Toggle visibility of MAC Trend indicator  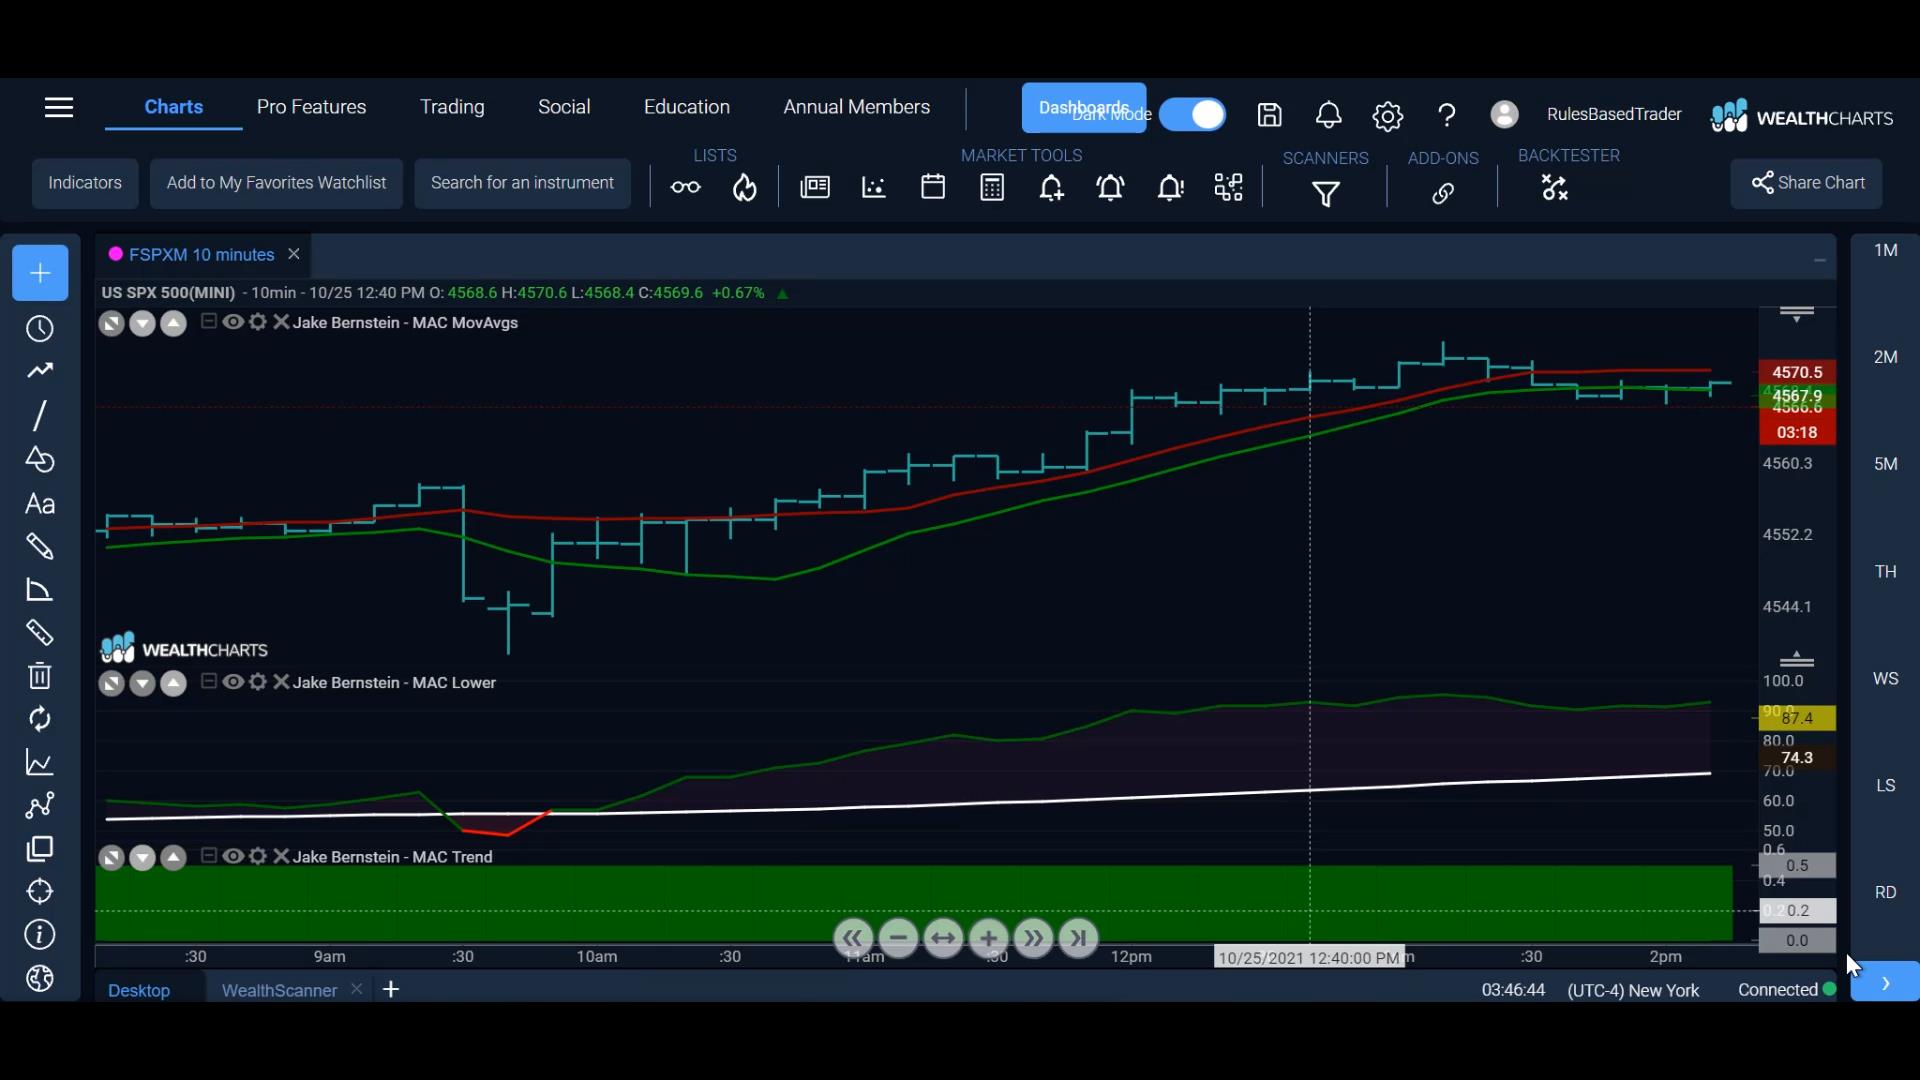pos(233,856)
